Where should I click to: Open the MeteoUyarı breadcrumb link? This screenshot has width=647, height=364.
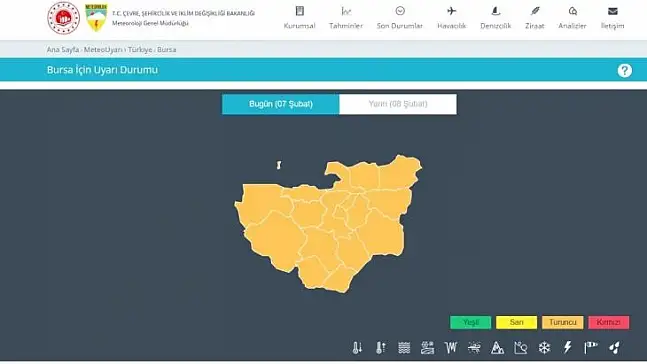click(103, 50)
